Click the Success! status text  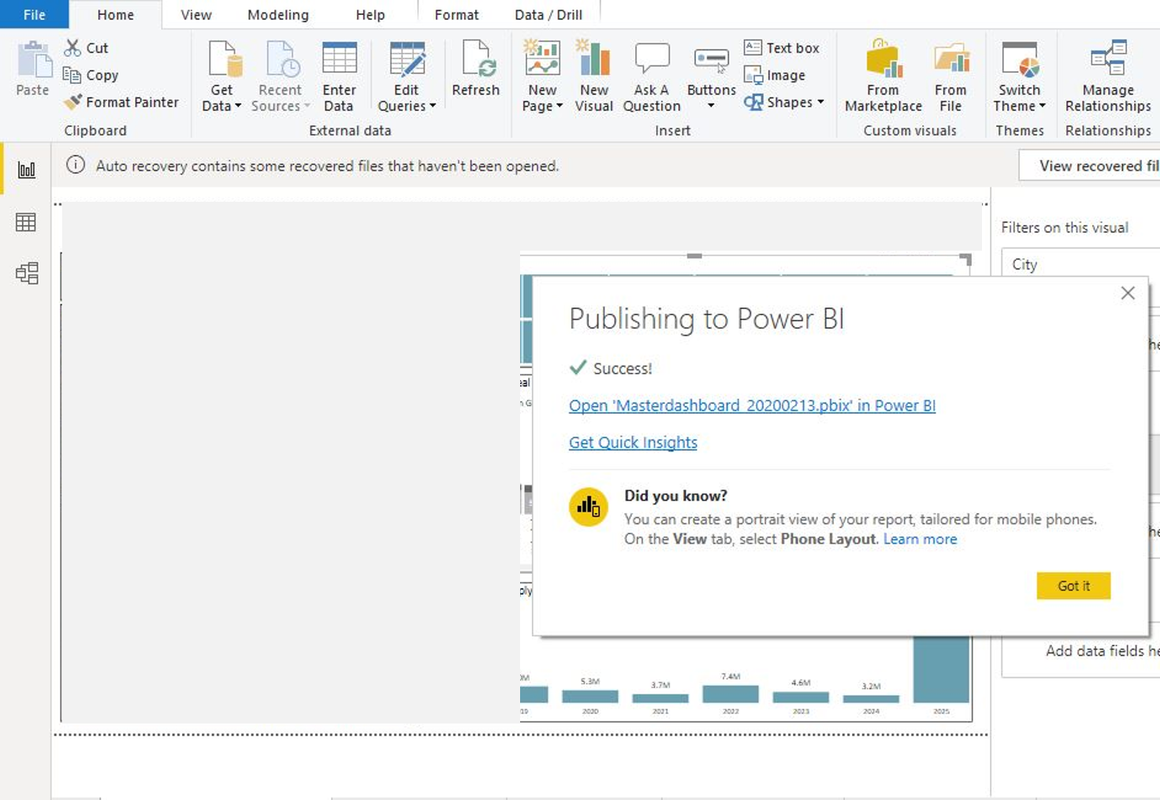click(x=622, y=369)
